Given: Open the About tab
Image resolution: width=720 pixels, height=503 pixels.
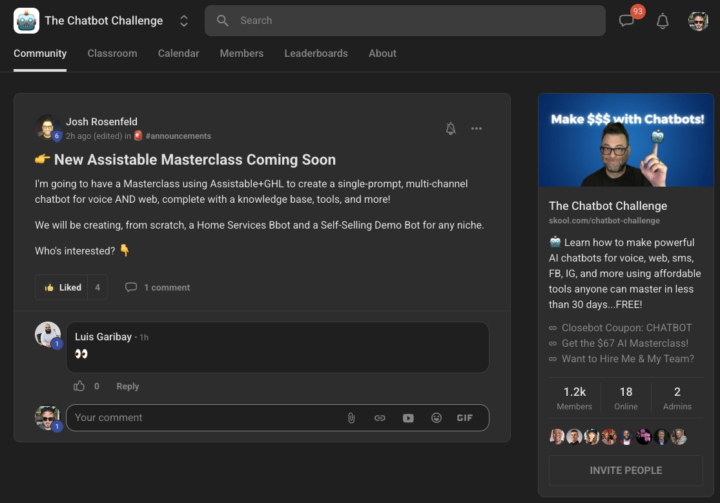Looking at the screenshot, I should [x=382, y=53].
